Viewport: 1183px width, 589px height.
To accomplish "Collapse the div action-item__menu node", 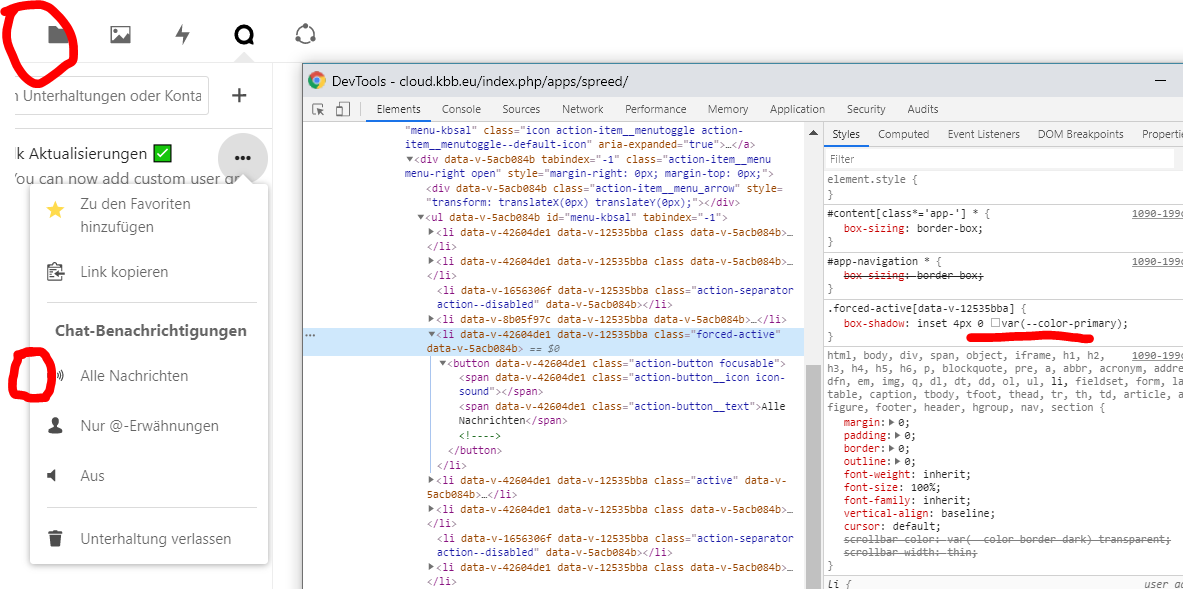I will tap(410, 160).
